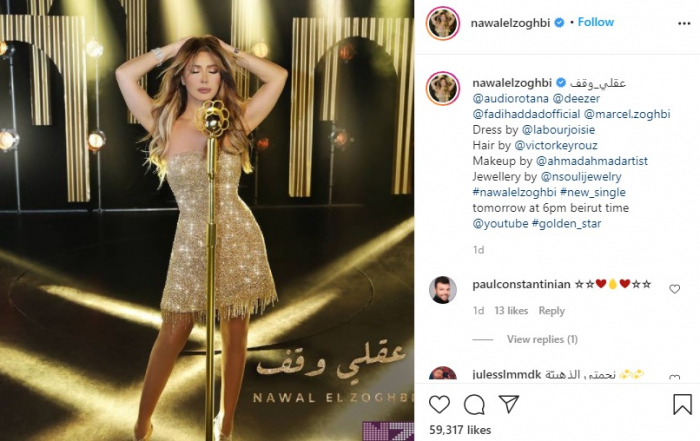Viewport: 700px width, 441px height.
Task: Open @audiorotana mention link
Action: point(510,99)
